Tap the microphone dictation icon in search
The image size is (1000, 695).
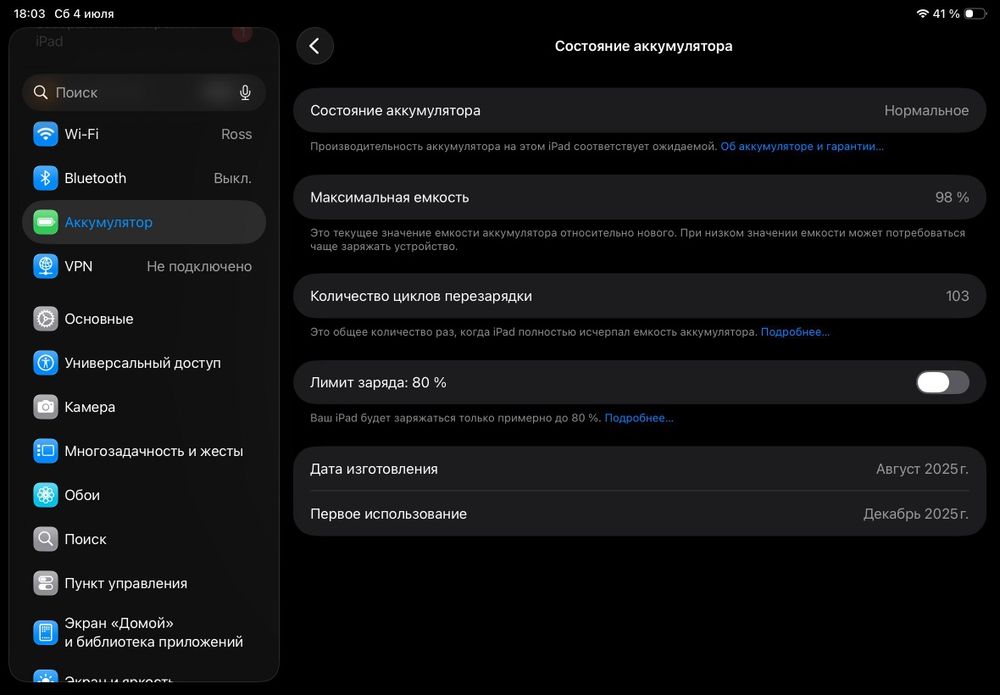245,92
